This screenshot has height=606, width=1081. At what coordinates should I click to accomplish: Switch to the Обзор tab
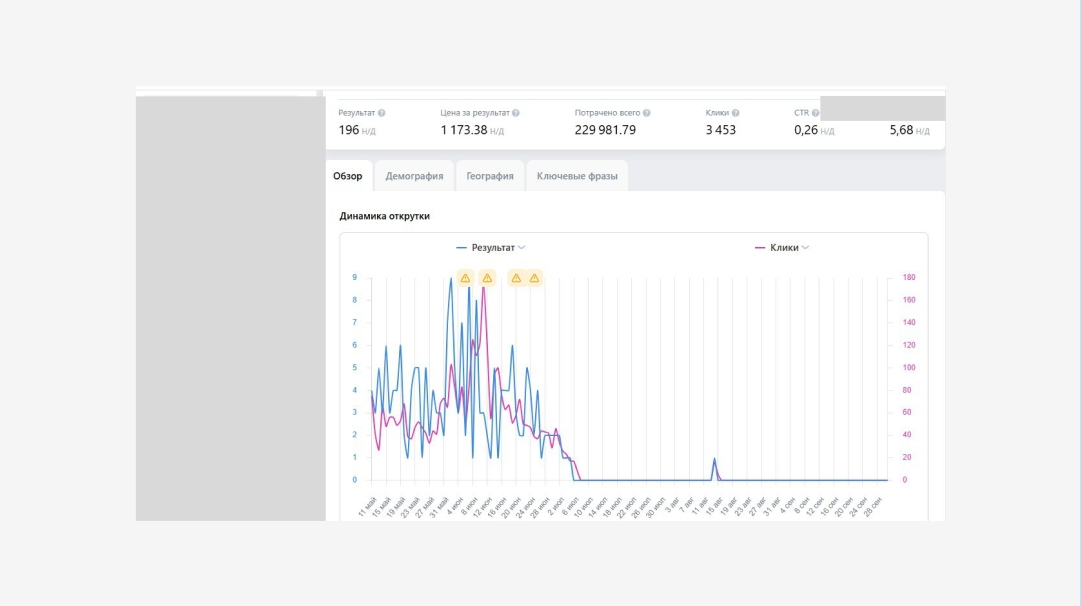tap(349, 176)
